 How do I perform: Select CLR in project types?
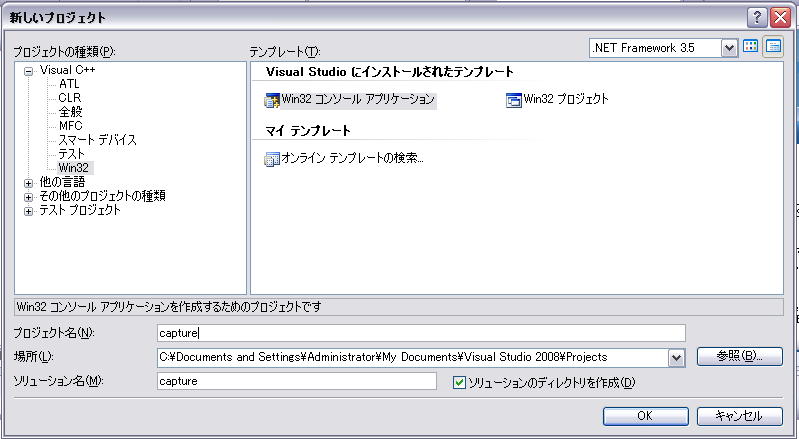(69, 98)
